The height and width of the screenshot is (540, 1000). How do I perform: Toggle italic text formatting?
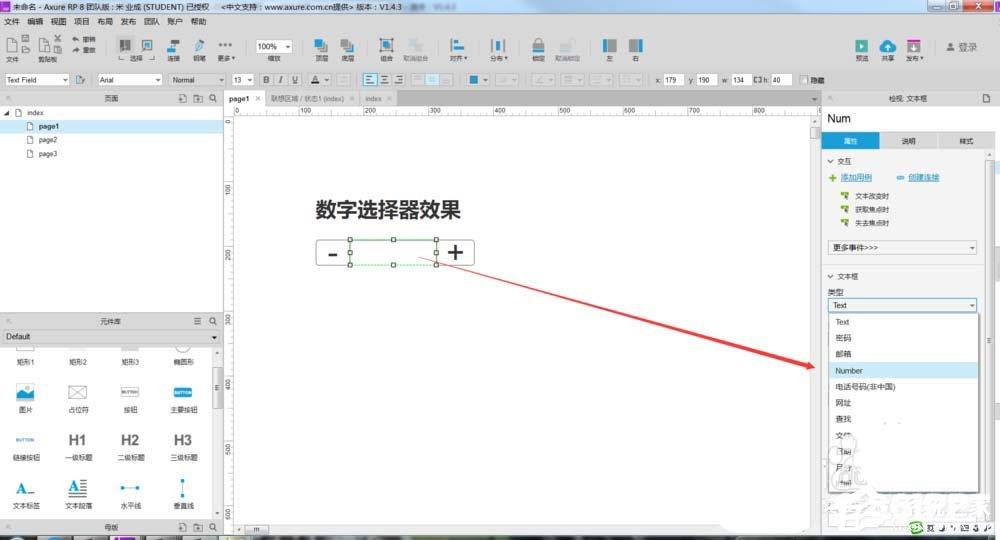pyautogui.click(x=280, y=80)
